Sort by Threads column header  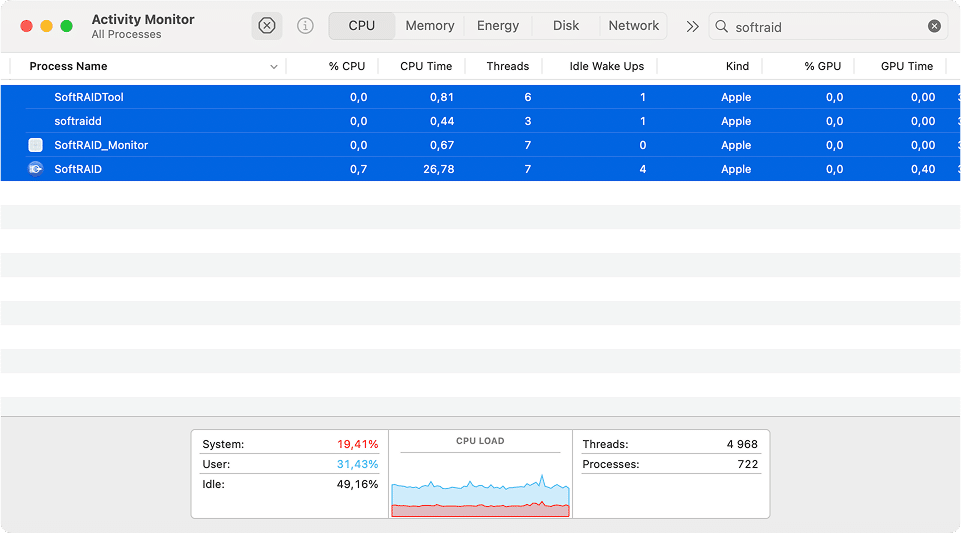pos(507,66)
